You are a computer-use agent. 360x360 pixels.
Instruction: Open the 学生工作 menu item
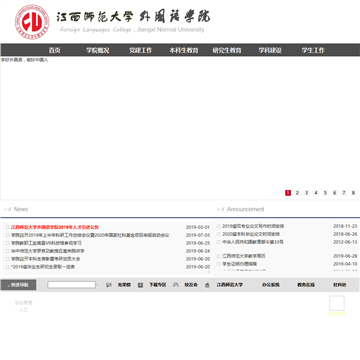(x=313, y=50)
